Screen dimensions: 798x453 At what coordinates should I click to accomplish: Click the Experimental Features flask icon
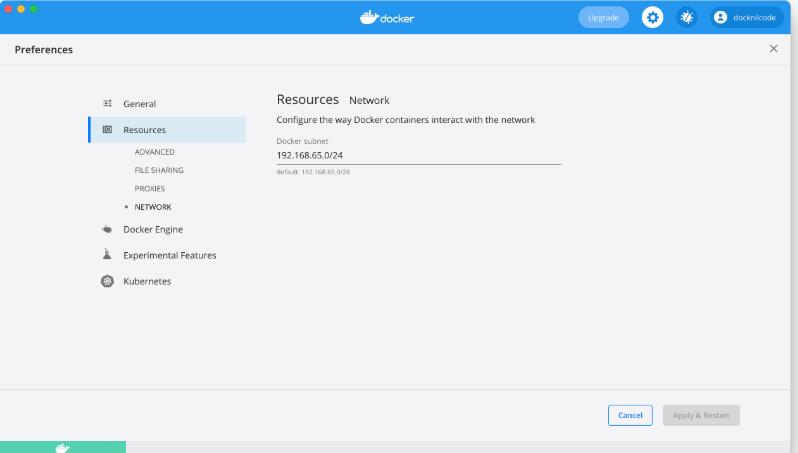click(107, 255)
